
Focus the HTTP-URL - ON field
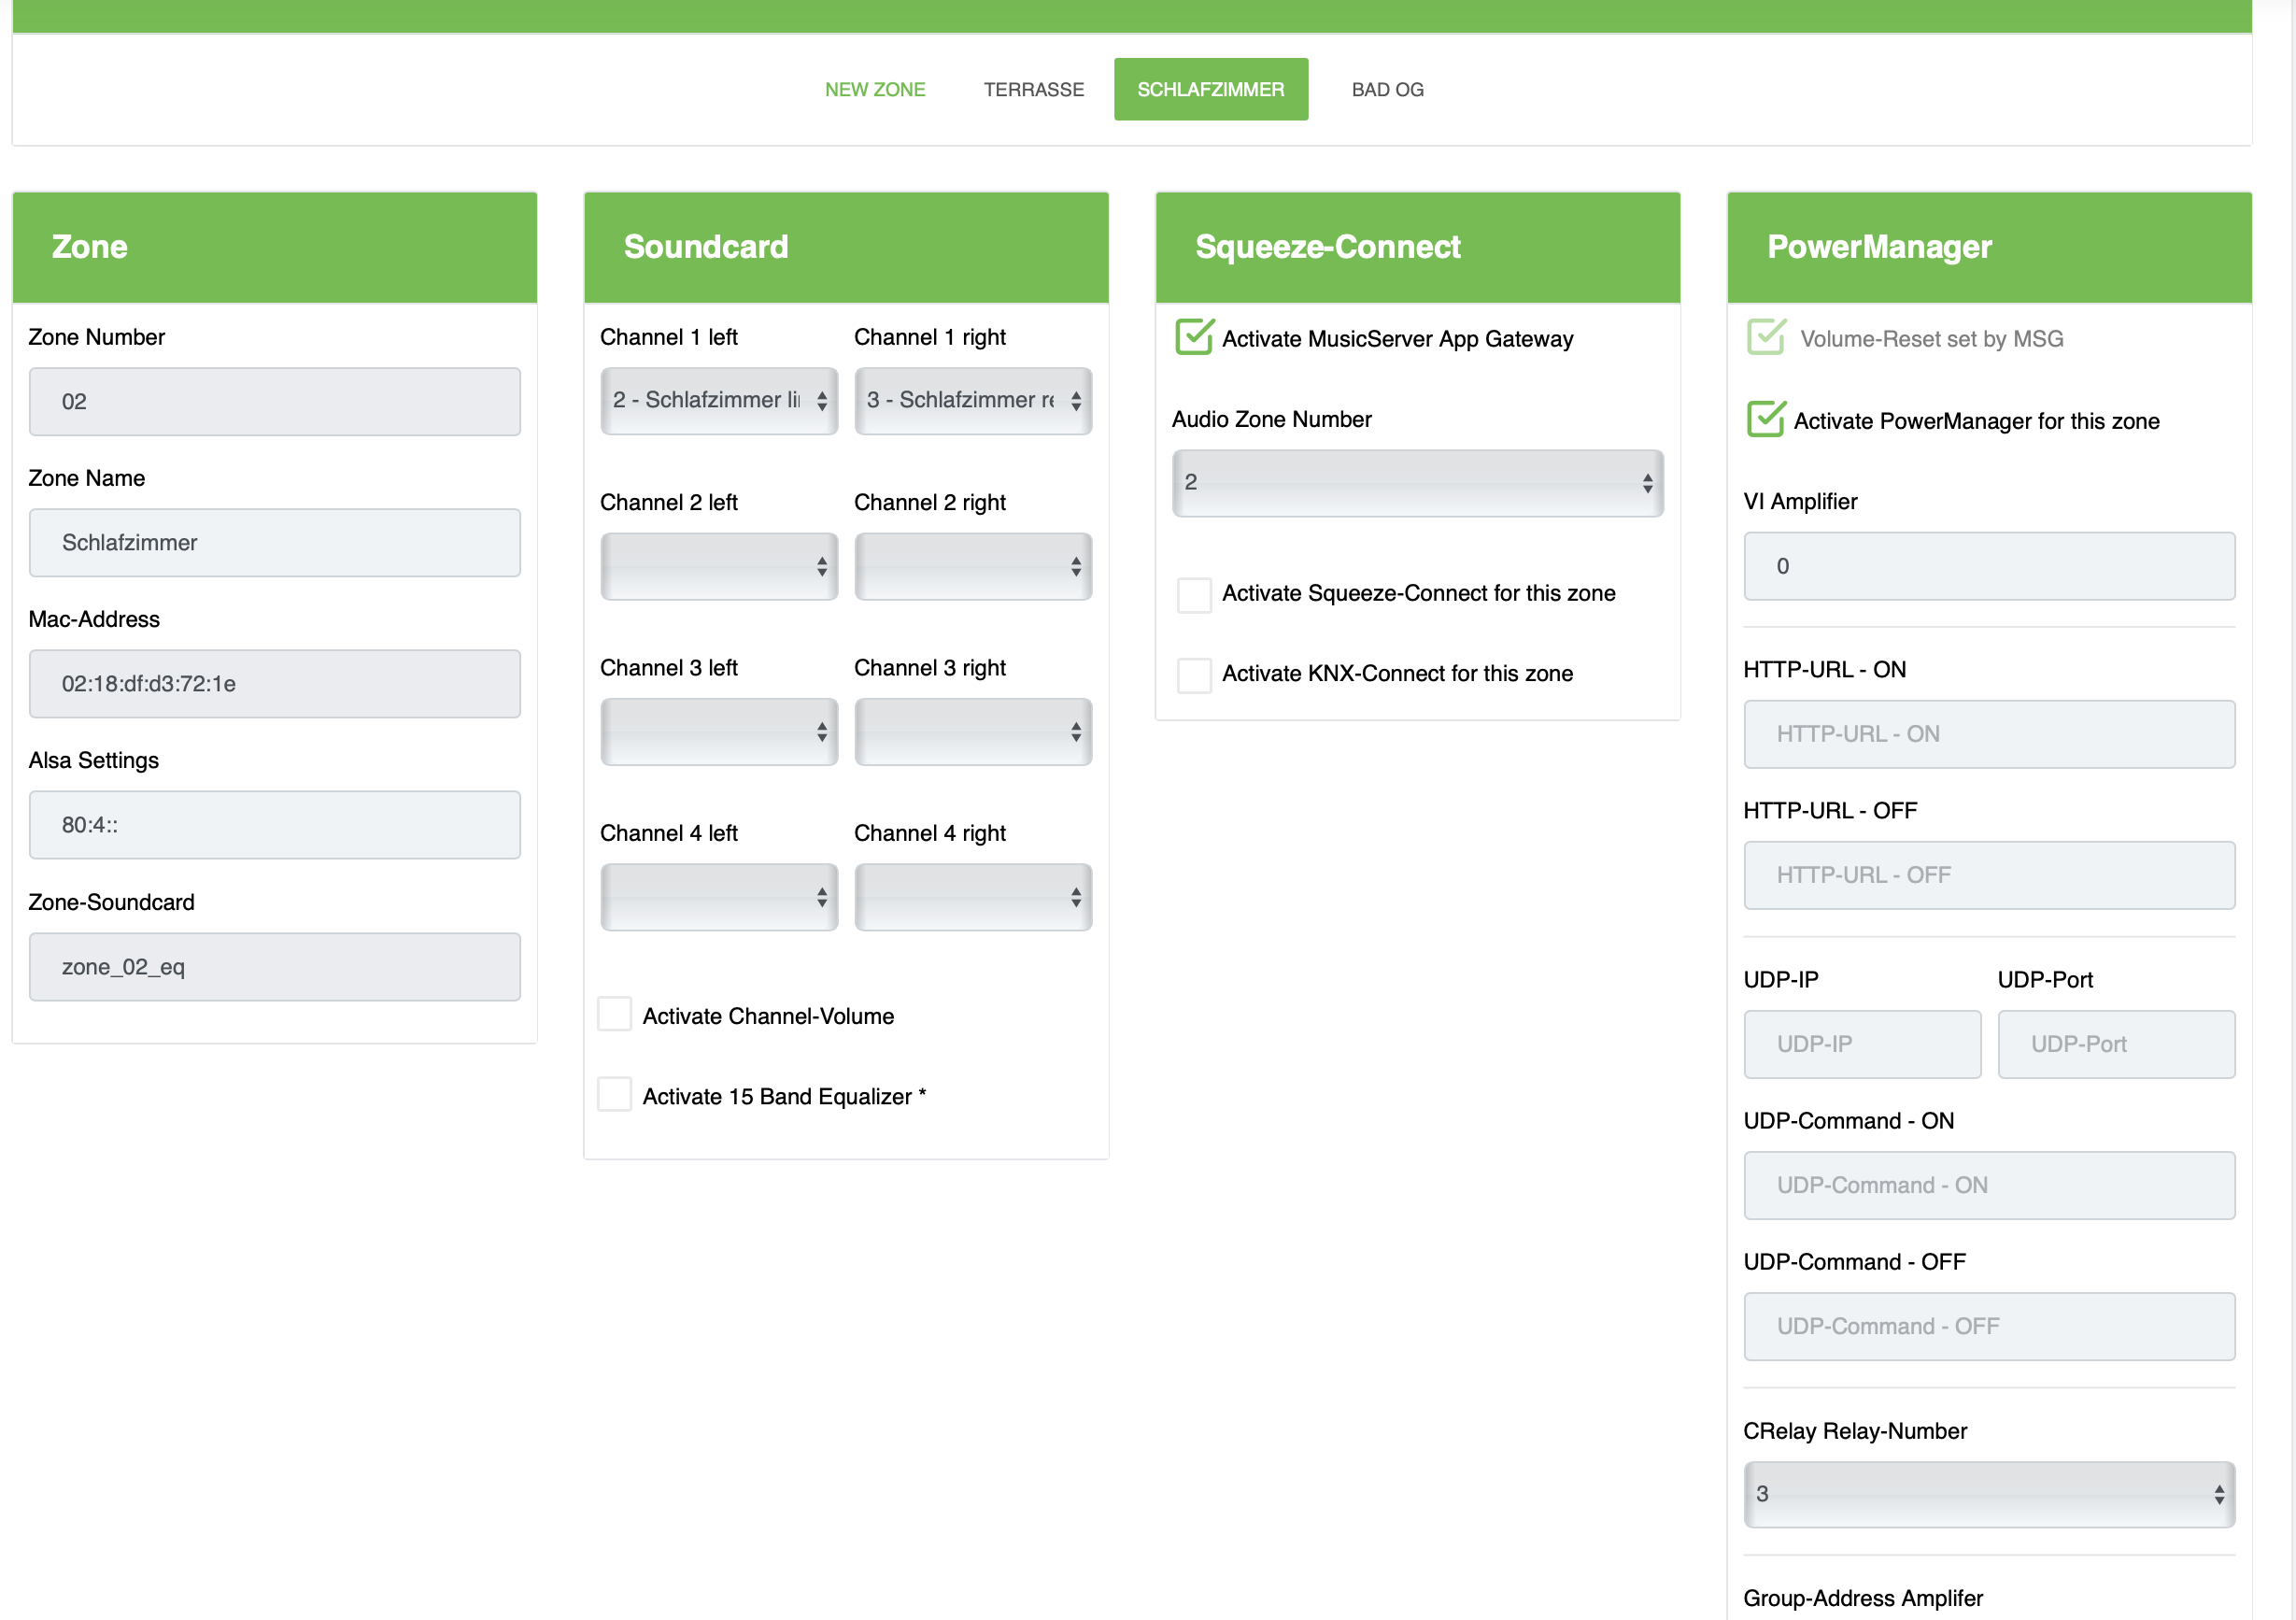click(1988, 734)
